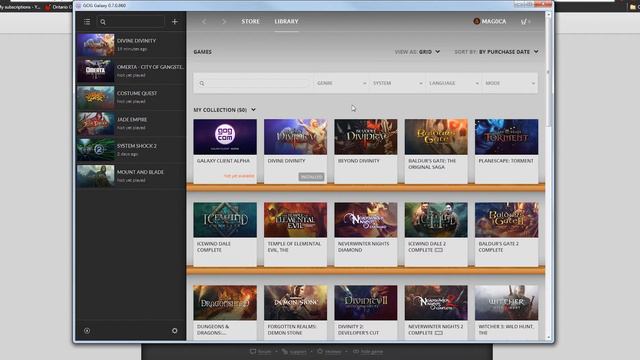Select Costume Quest in the sidebar
The height and width of the screenshot is (360, 640).
tap(131, 97)
